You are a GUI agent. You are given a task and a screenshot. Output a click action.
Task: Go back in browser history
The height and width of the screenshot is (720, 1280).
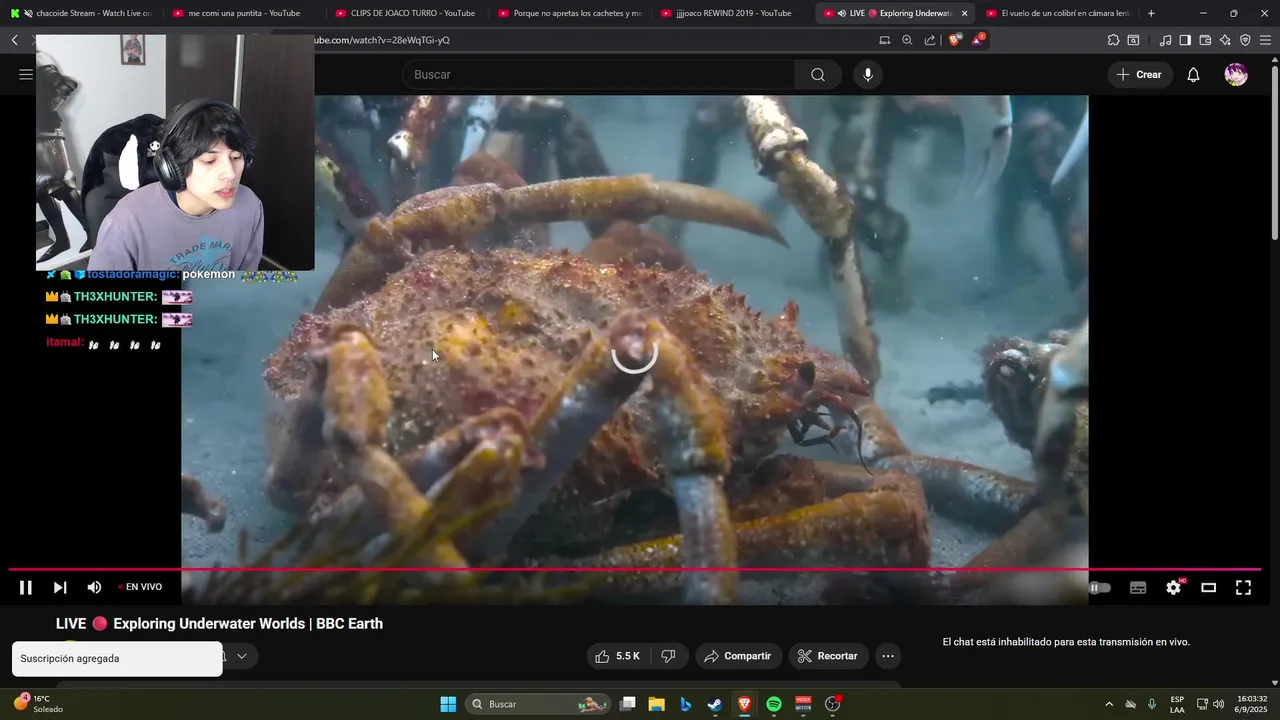(x=15, y=40)
